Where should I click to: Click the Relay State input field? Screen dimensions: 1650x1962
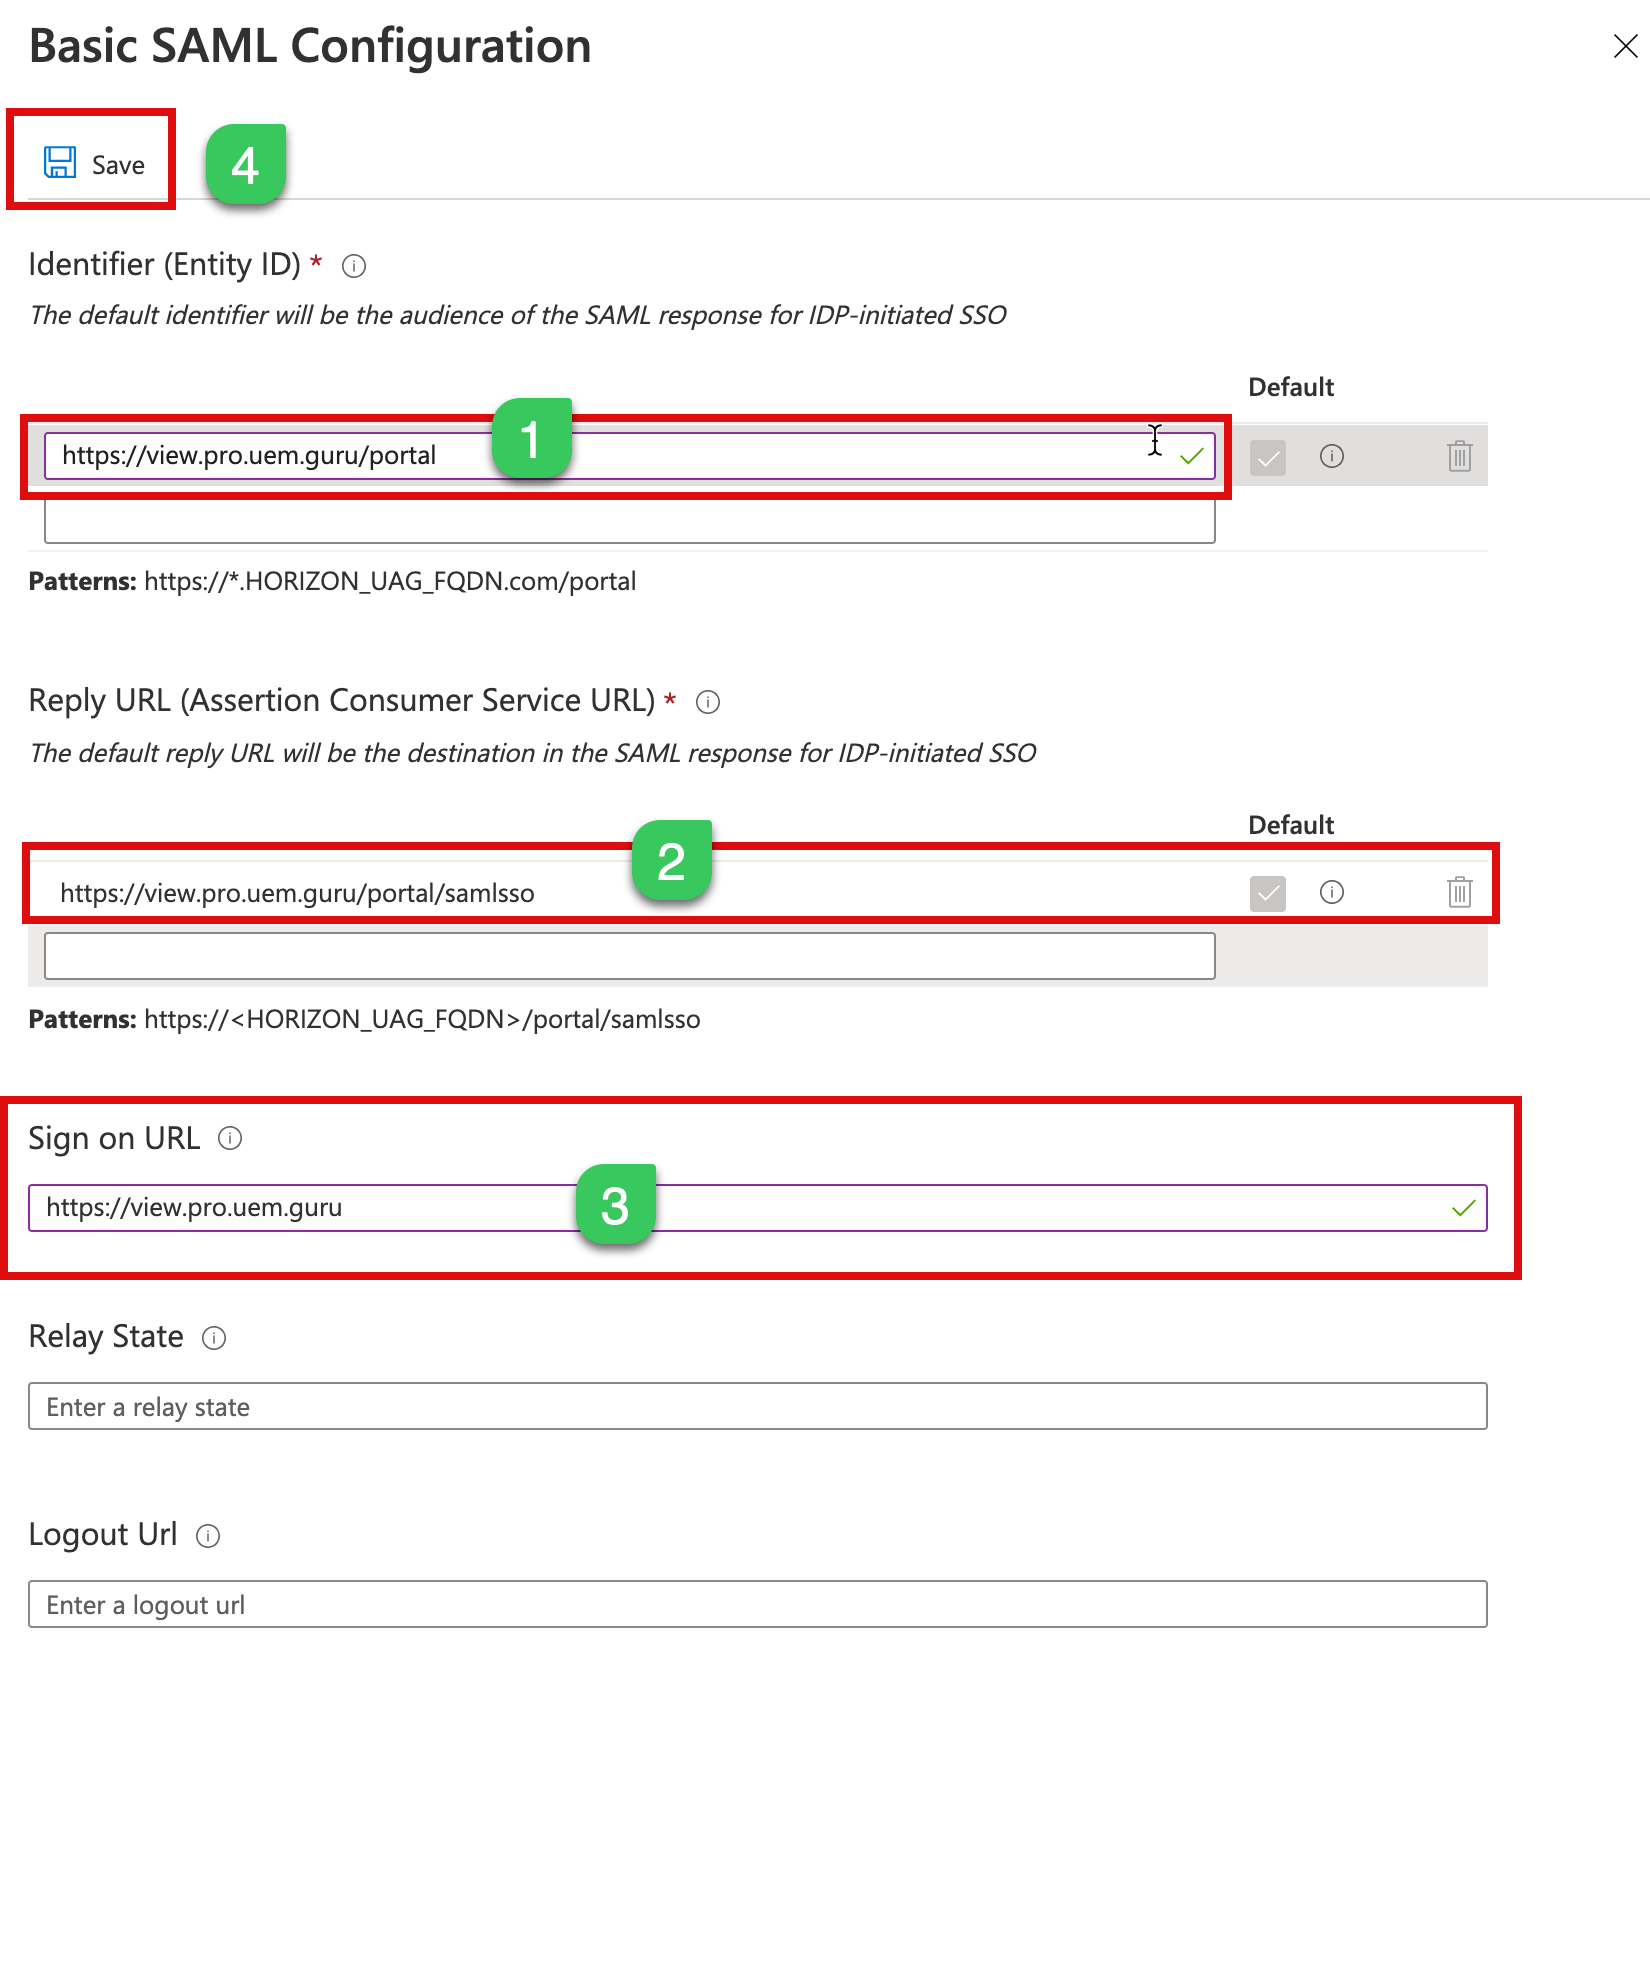pyautogui.click(x=757, y=1407)
